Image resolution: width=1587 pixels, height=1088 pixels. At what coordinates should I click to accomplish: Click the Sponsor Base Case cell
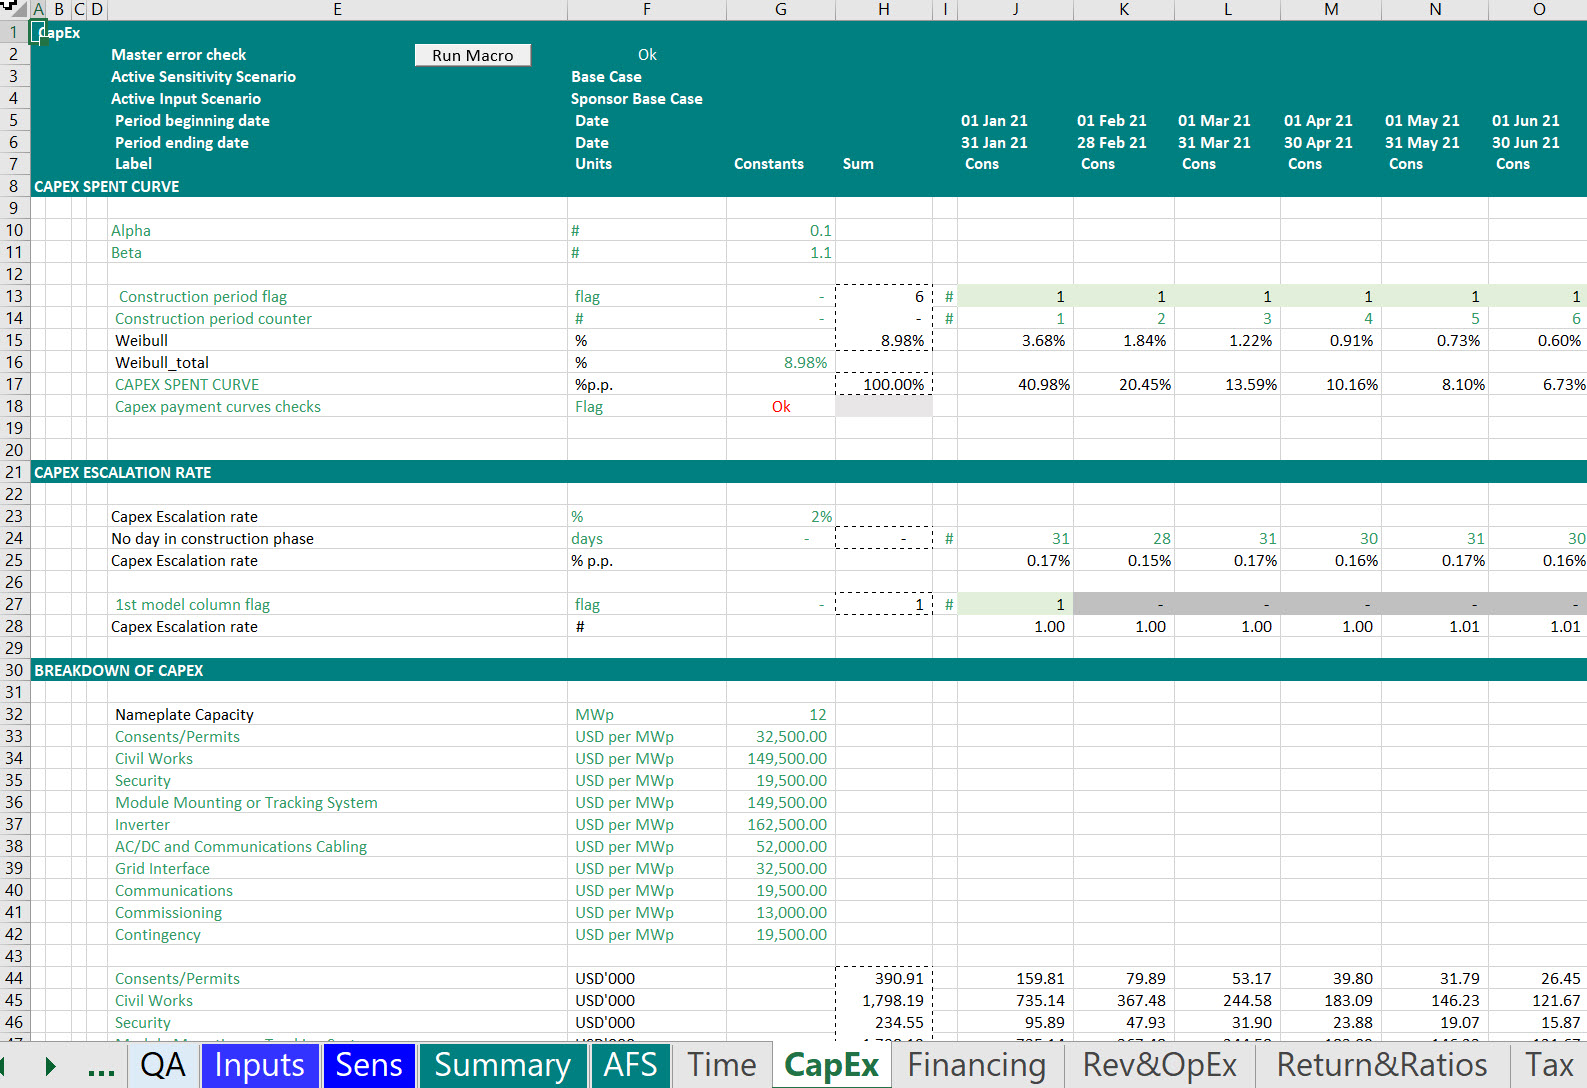[636, 99]
